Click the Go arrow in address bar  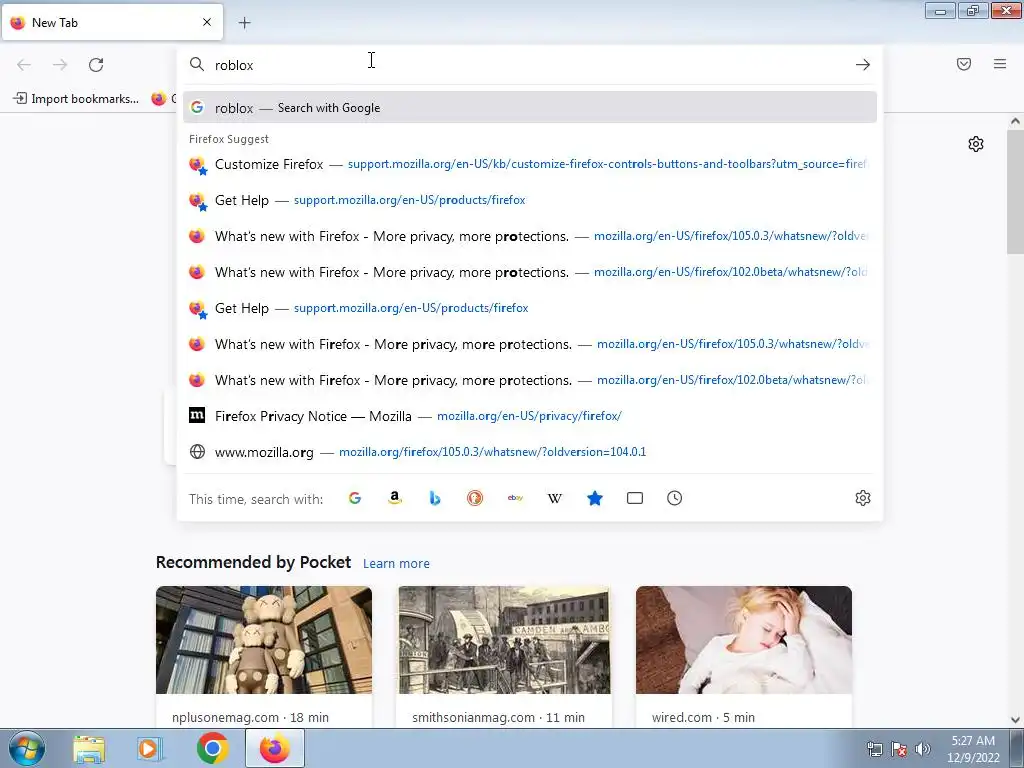[863, 65]
